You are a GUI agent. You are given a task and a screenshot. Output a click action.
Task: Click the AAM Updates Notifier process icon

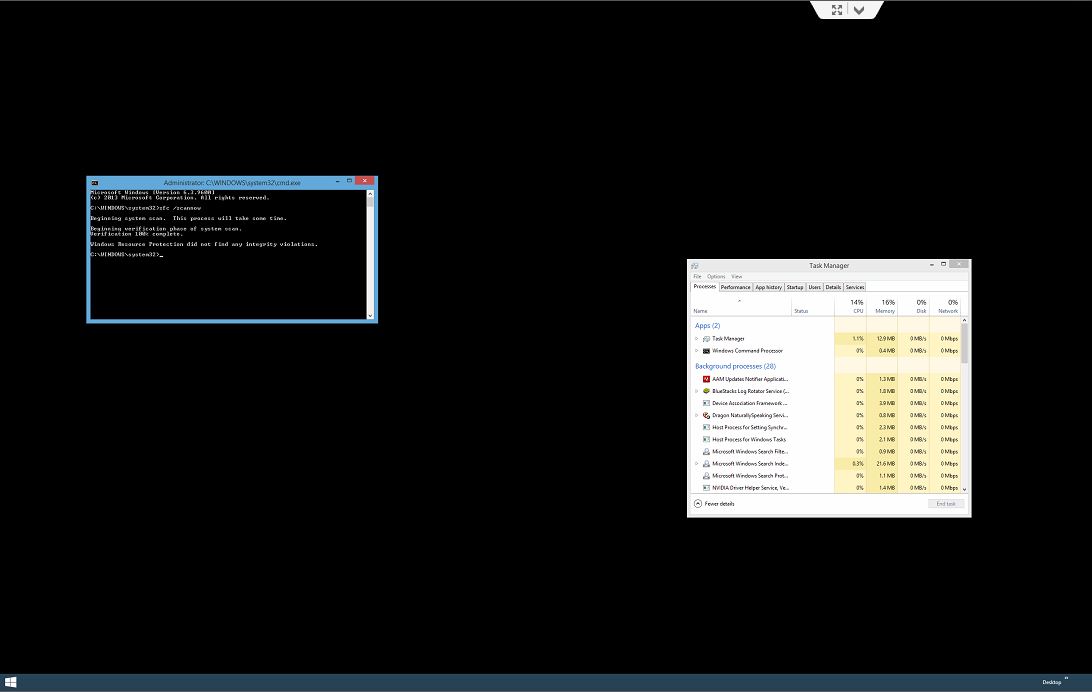[x=706, y=379]
